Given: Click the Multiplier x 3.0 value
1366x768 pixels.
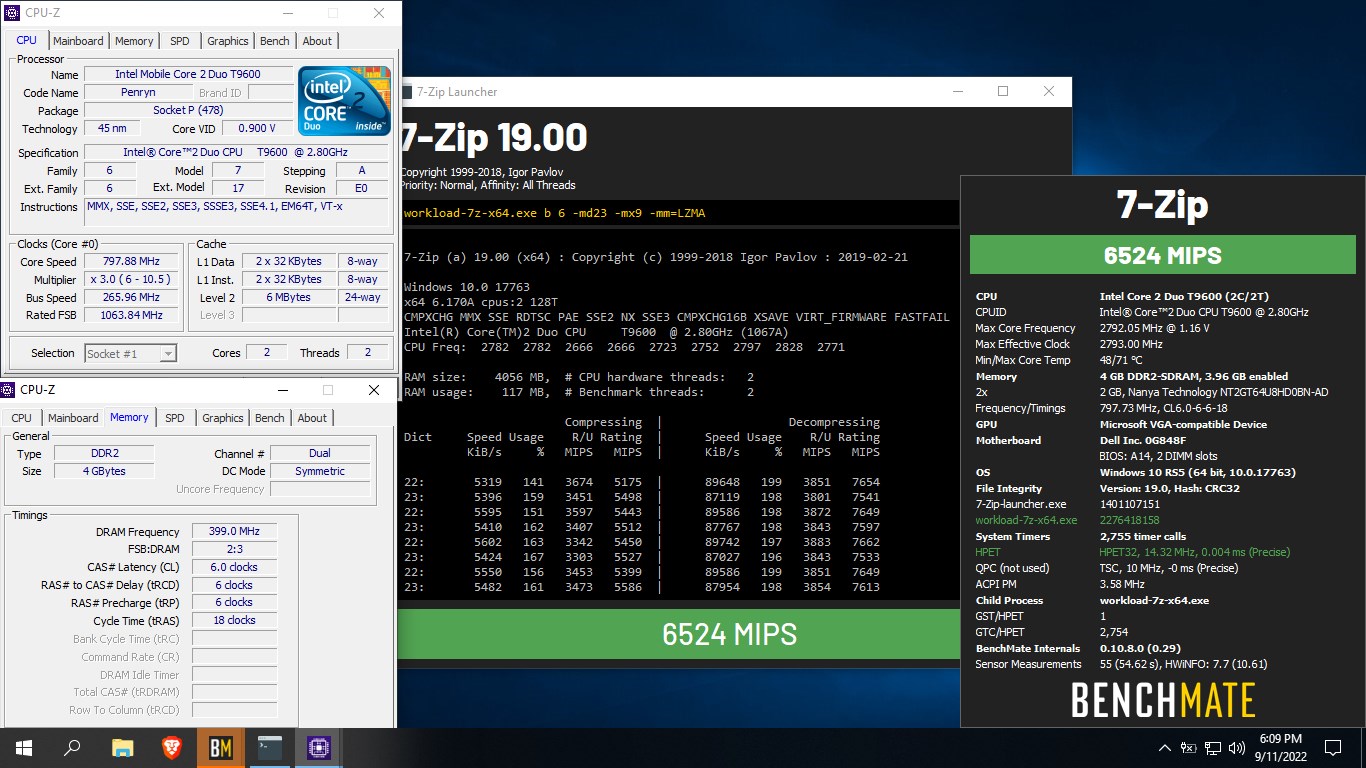Looking at the screenshot, I should point(131,280).
